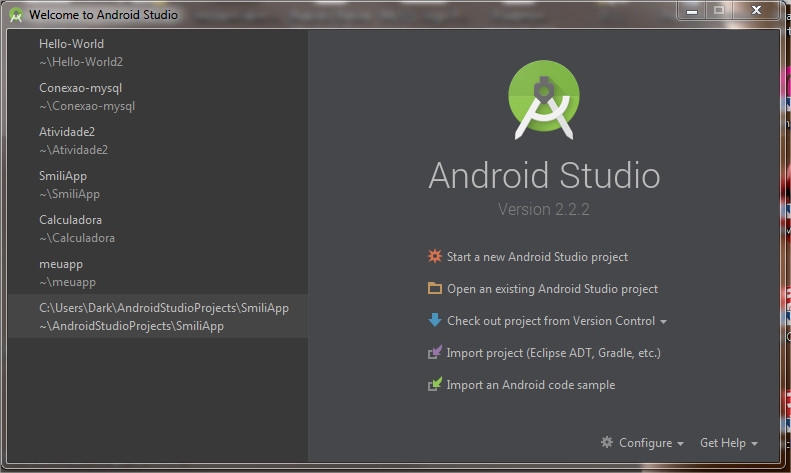Import an Android code sample
The height and width of the screenshot is (473, 791).
pyautogui.click(x=531, y=385)
